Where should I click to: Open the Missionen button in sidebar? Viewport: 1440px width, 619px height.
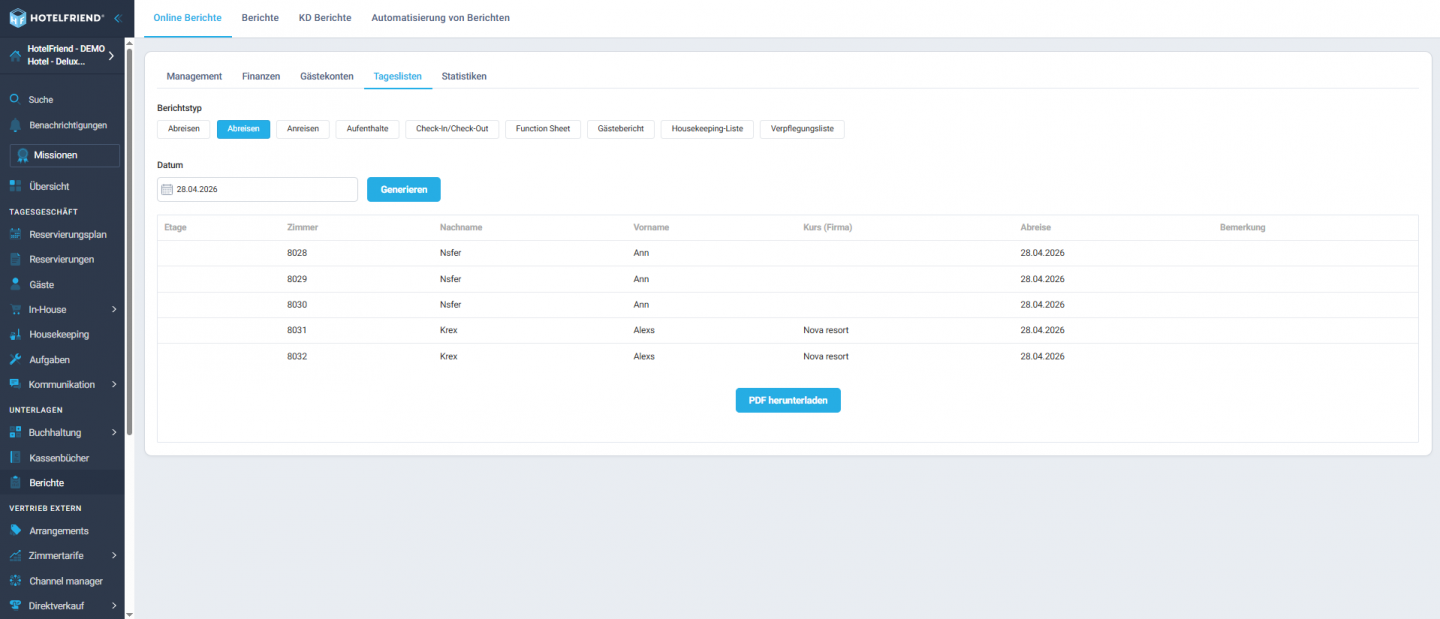click(65, 155)
